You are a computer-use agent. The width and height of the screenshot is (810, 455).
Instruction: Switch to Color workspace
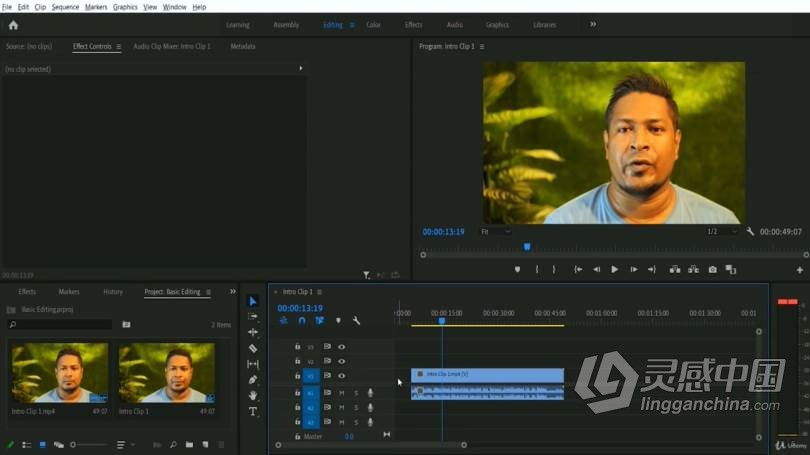pos(373,25)
